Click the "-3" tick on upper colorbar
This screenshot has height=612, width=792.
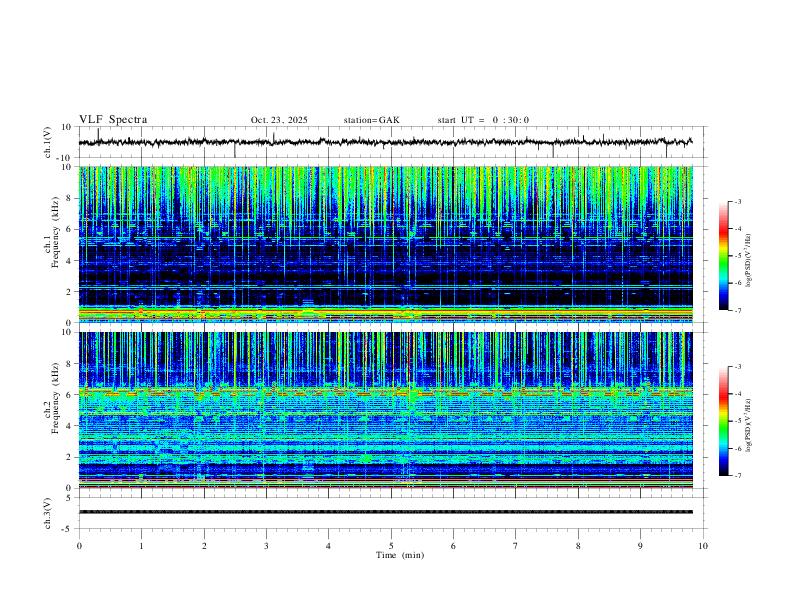737,201
